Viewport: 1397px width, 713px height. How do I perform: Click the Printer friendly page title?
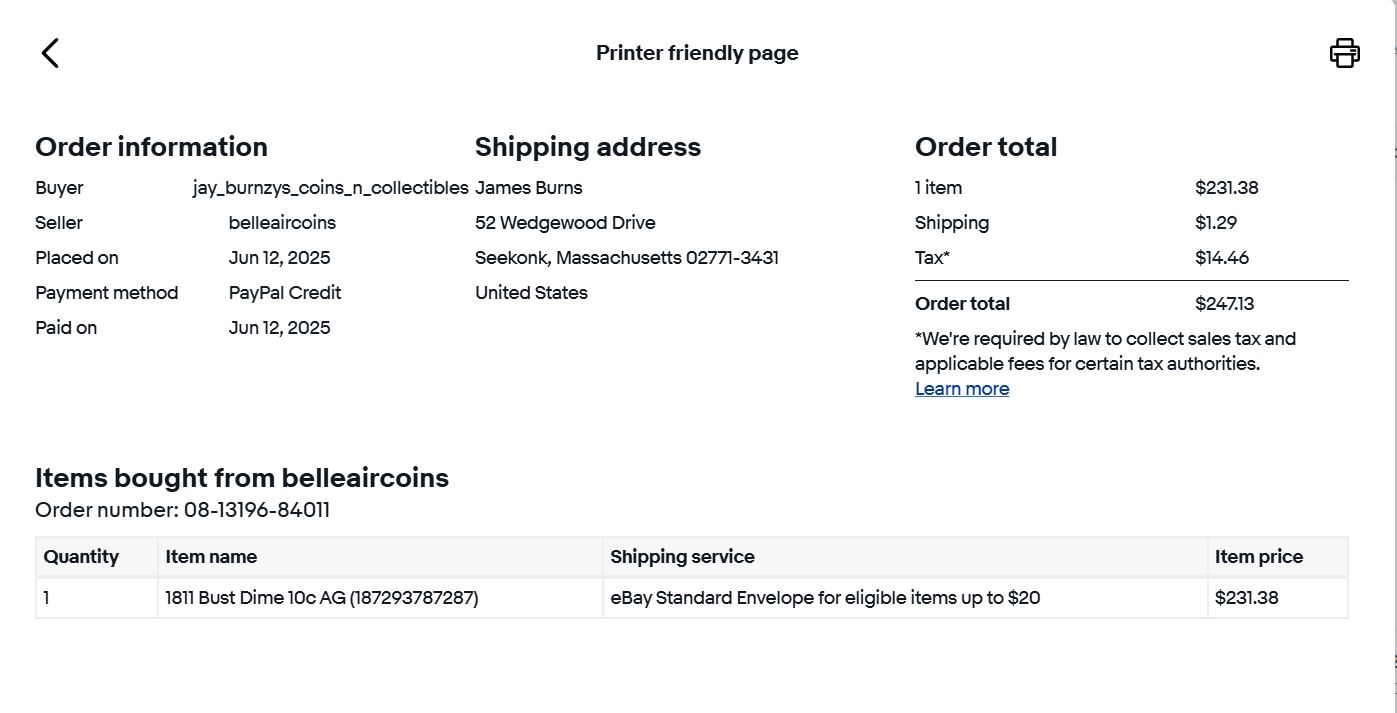(x=697, y=53)
